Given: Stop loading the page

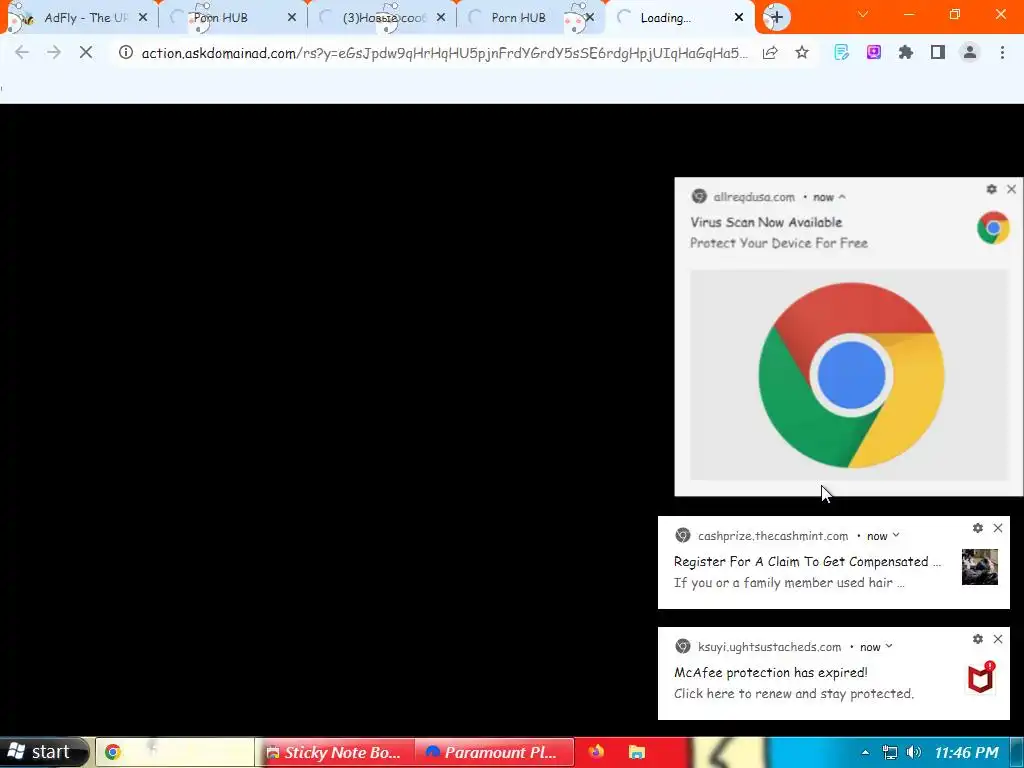Looking at the screenshot, I should (86, 52).
